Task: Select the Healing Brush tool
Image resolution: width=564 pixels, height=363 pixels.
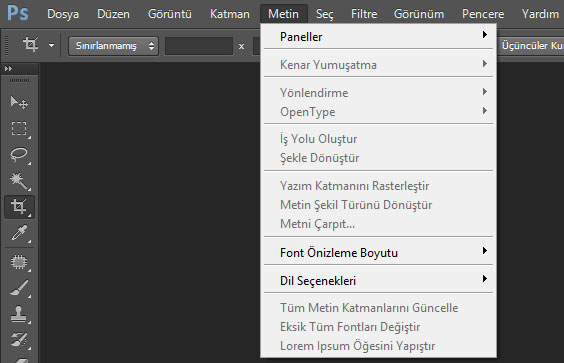Action: pos(19,262)
